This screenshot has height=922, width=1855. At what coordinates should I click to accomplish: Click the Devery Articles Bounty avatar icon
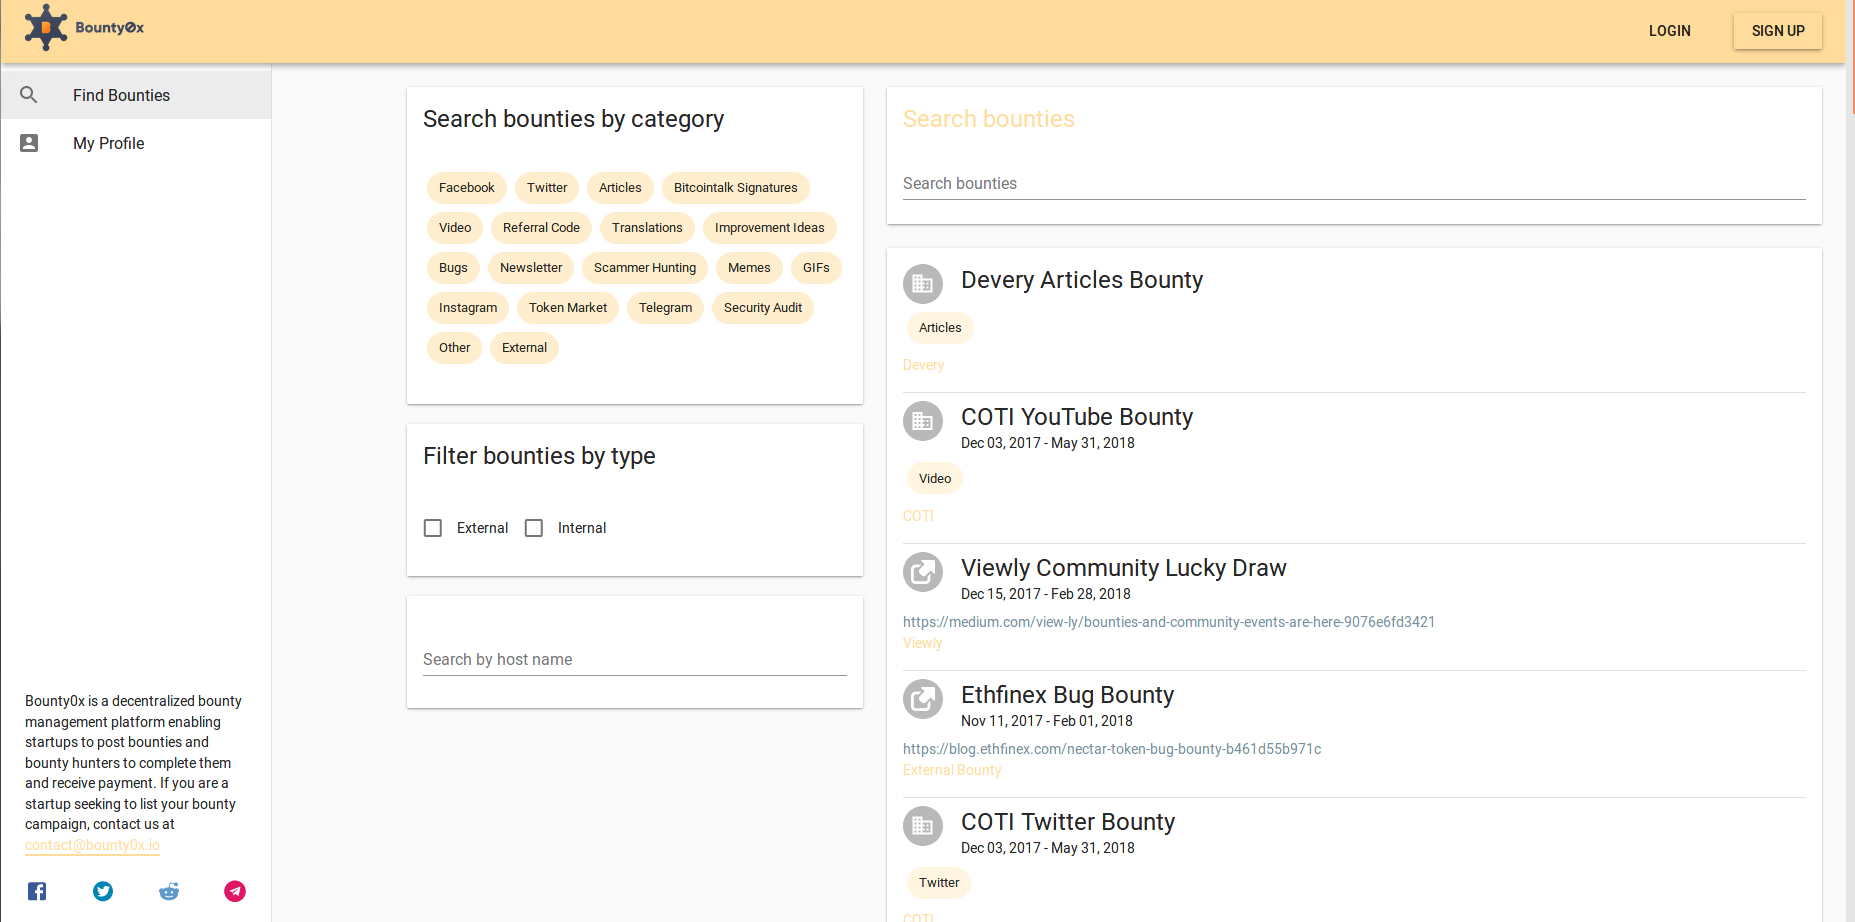[923, 284]
